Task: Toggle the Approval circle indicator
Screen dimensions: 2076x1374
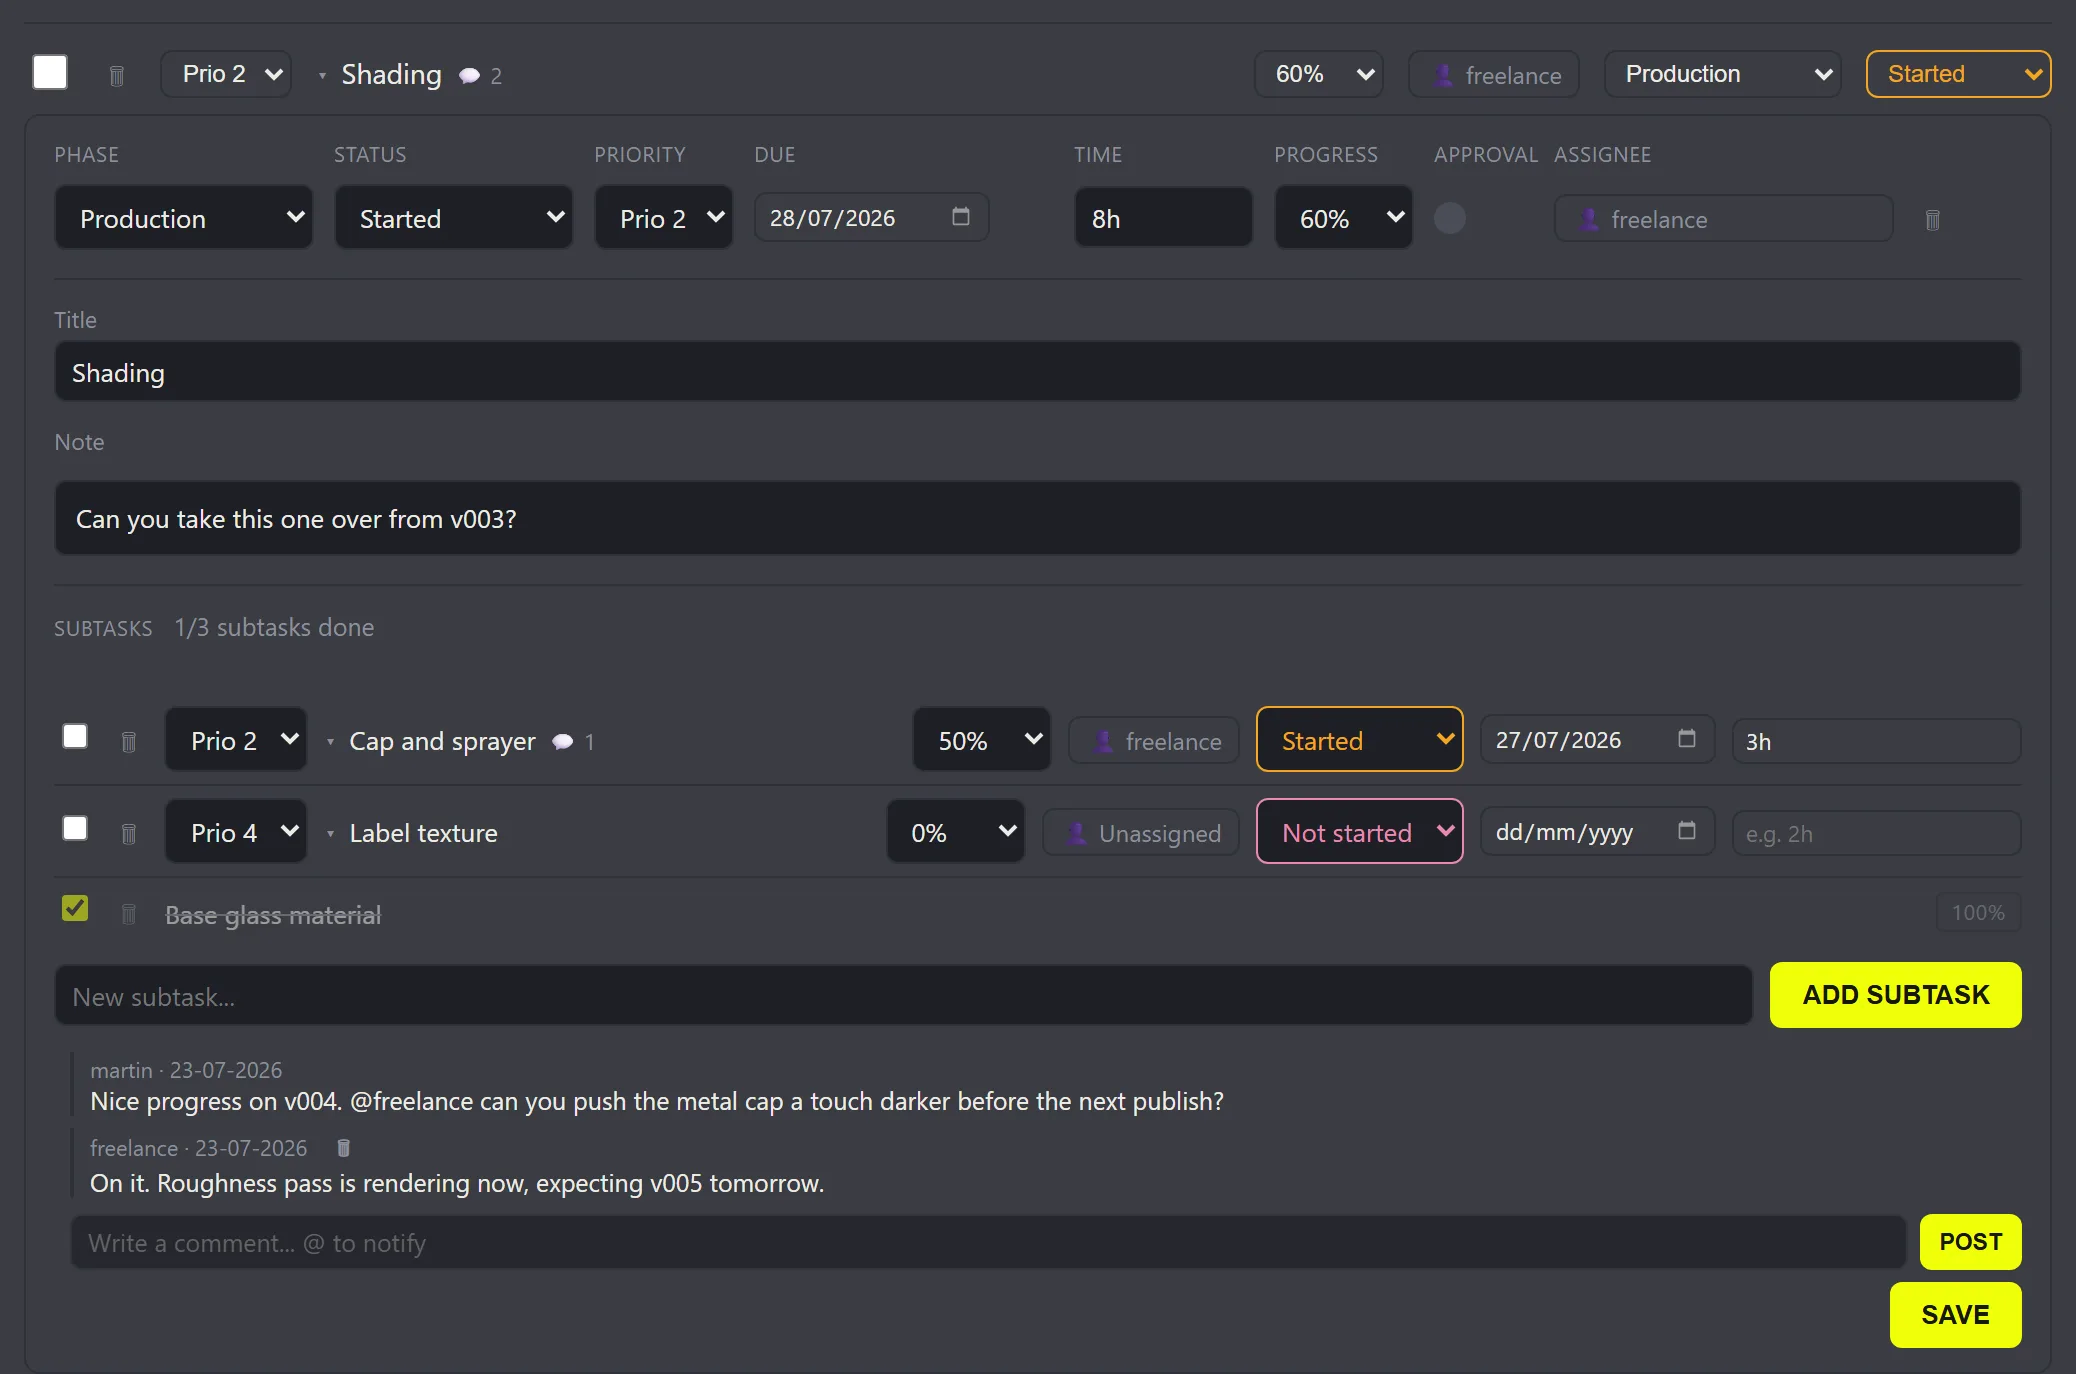Action: [x=1449, y=218]
